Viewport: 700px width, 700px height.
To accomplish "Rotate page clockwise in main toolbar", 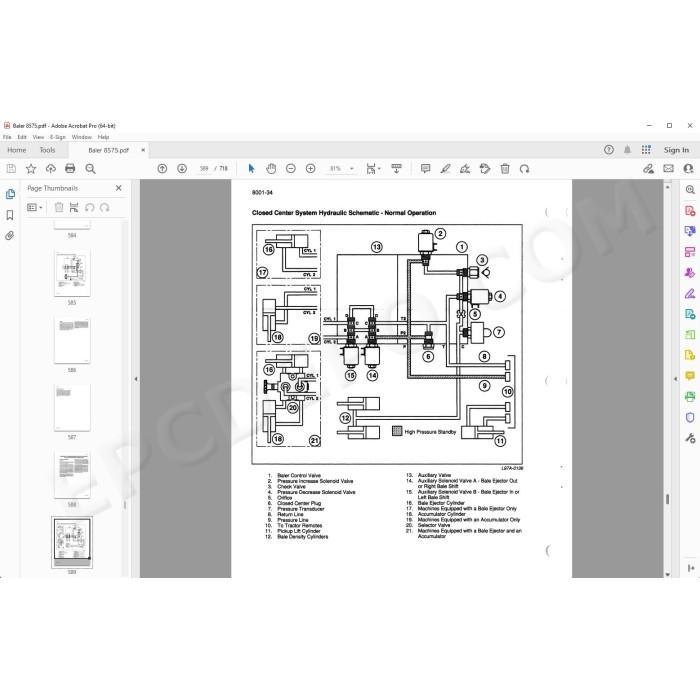I will coord(525,169).
